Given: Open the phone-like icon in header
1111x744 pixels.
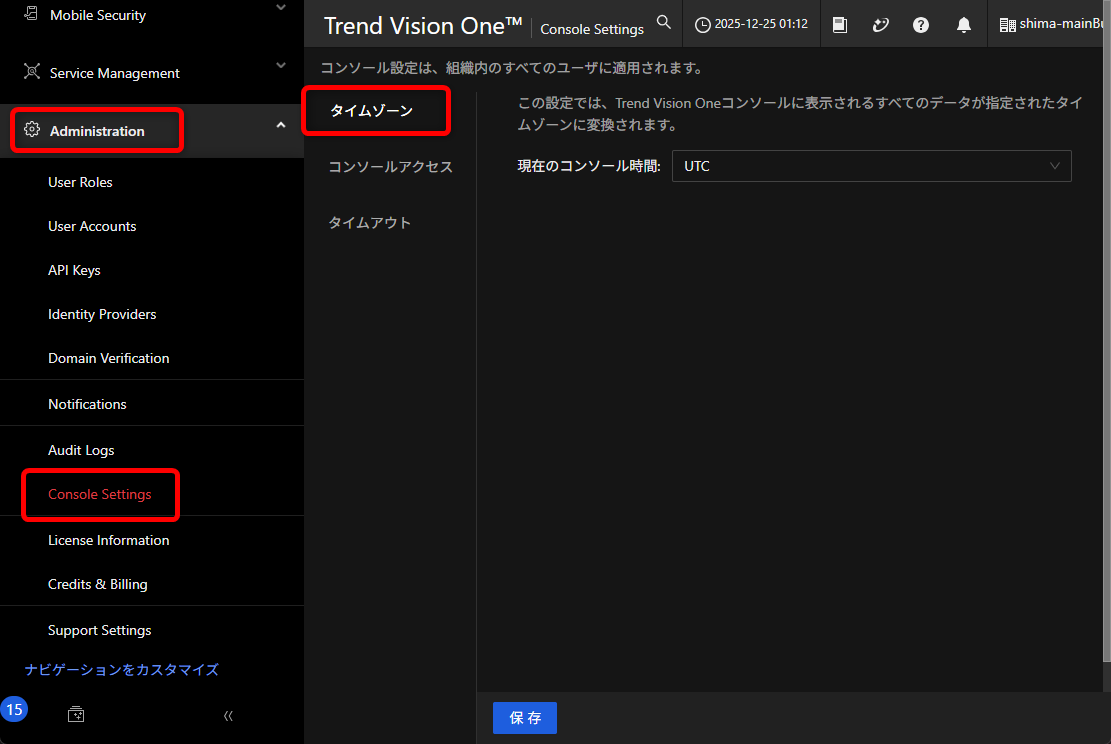Looking at the screenshot, I should click(x=880, y=25).
